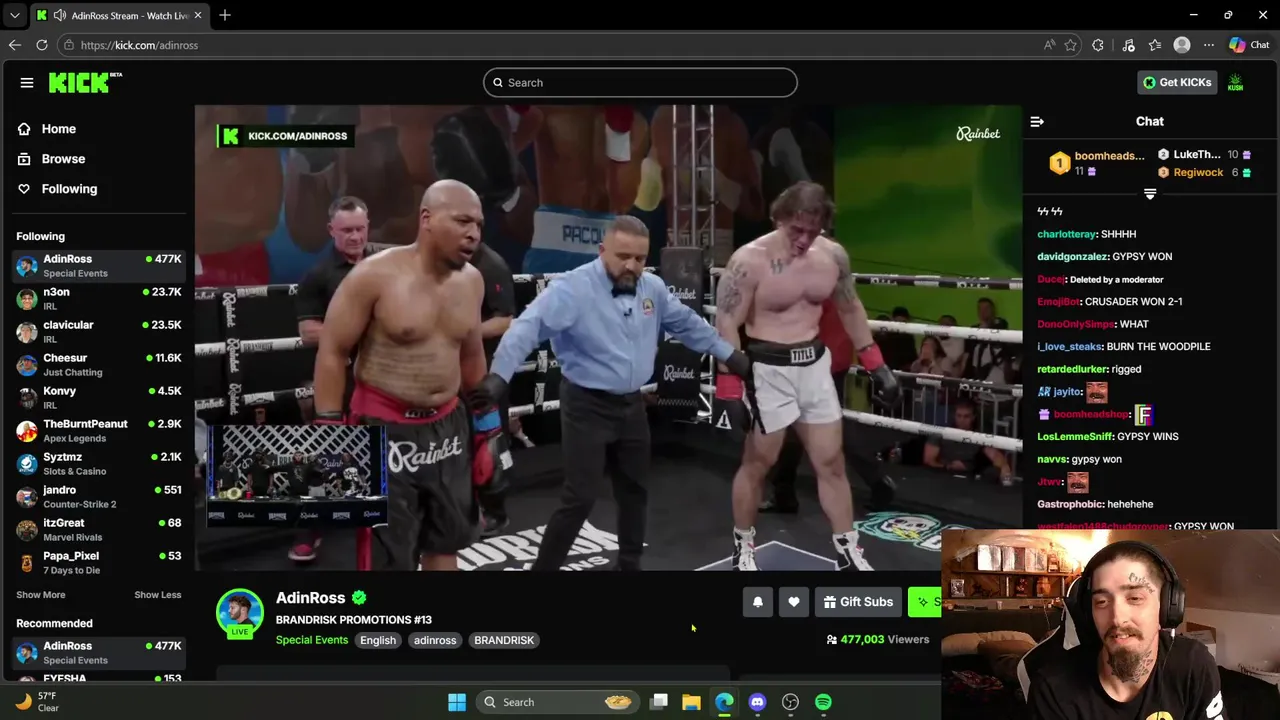1280x720 pixels.
Task: Open Syztmz's Slots & Casino stream
Action: click(98, 463)
